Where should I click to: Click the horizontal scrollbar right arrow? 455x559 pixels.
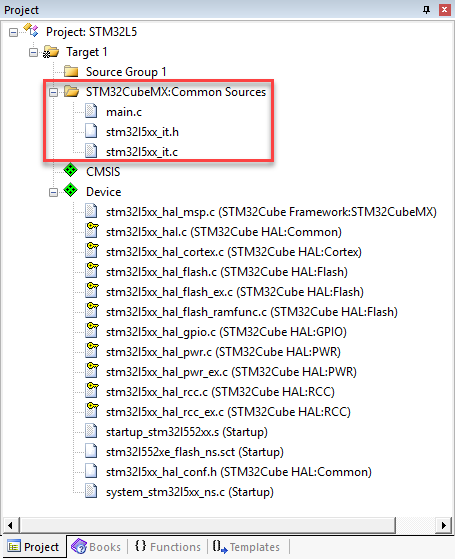point(443,525)
